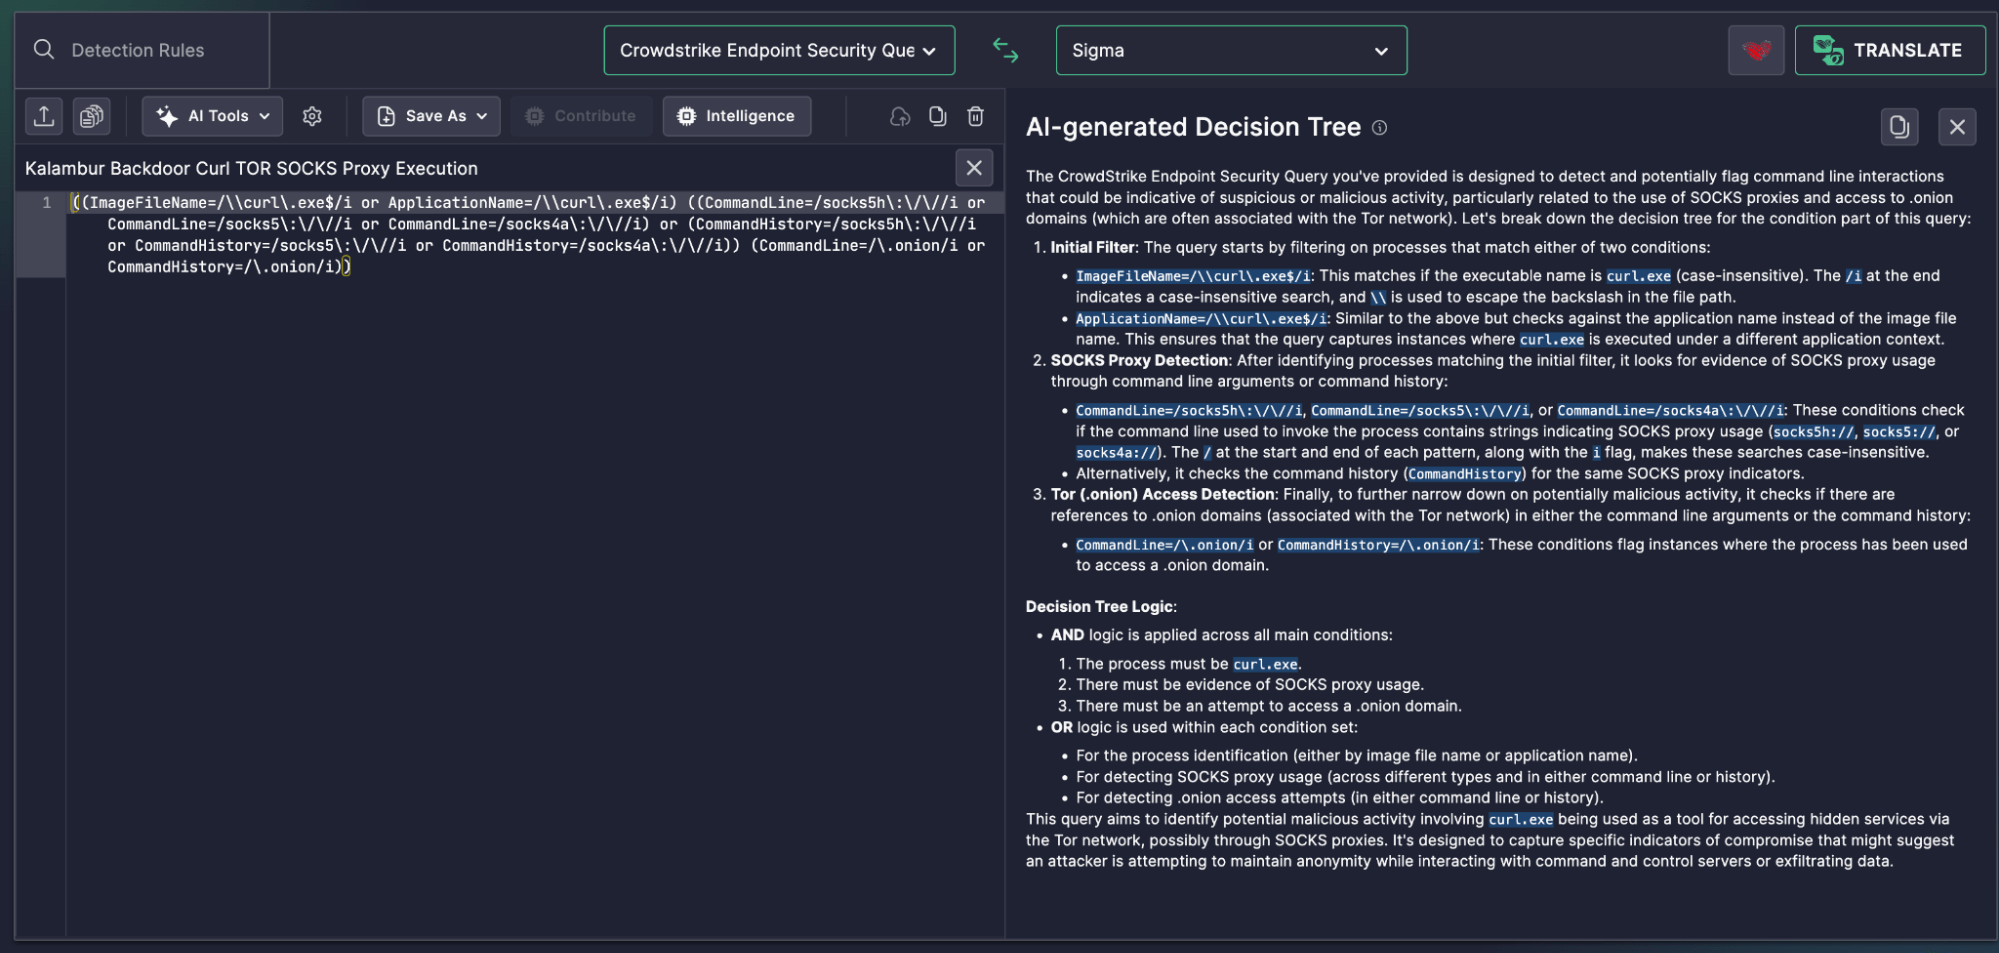Image resolution: width=1999 pixels, height=953 pixels.
Task: Open the Save As dropdown menu
Action: pos(432,116)
